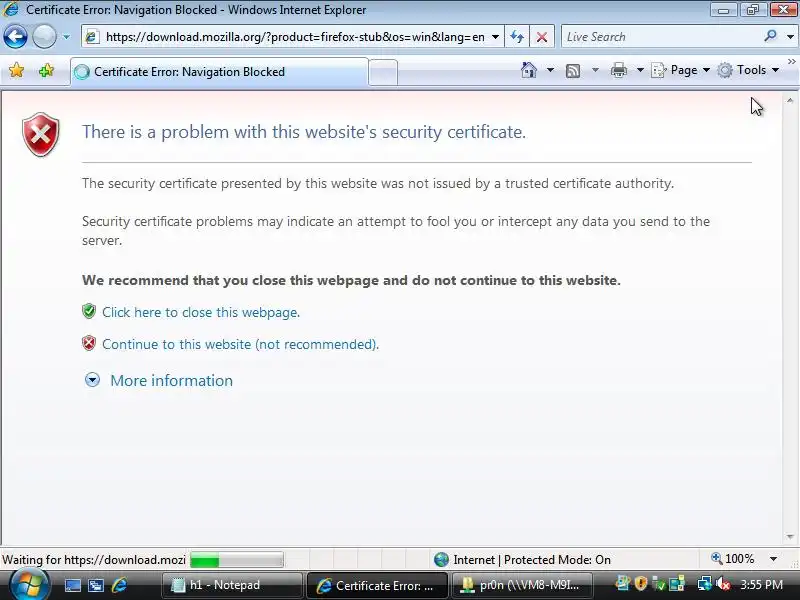Click the 3:55 PM clock

[761, 585]
